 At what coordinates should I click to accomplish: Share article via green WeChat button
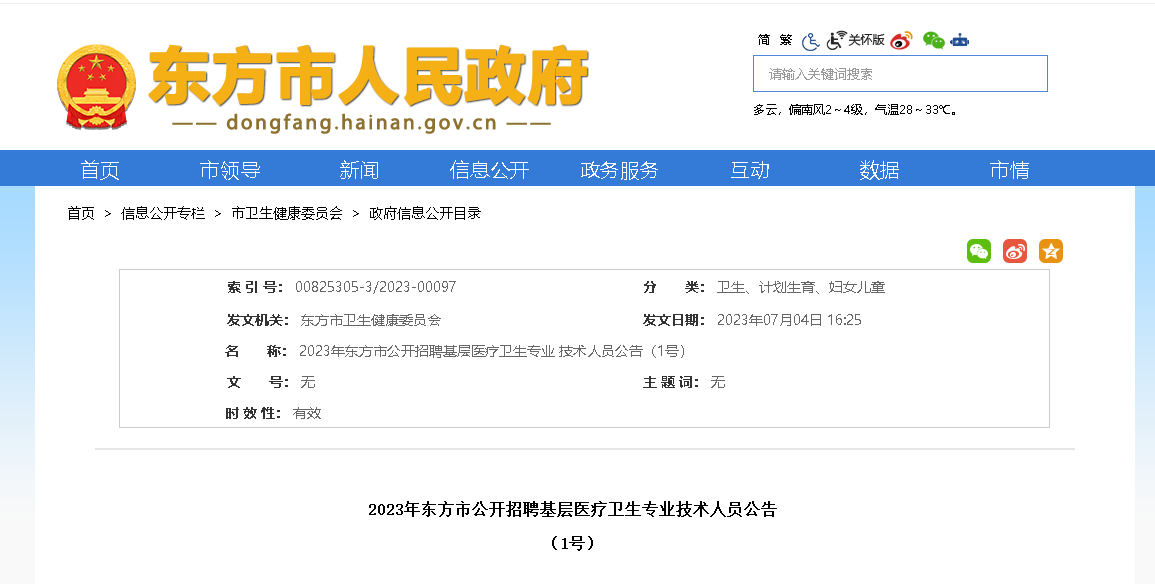(x=979, y=251)
